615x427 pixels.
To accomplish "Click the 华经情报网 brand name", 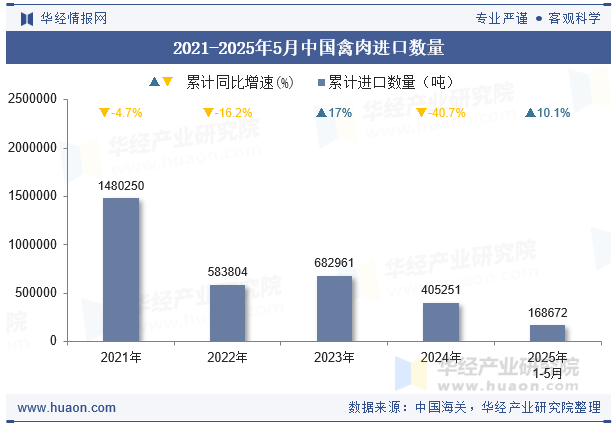I will point(74,18).
